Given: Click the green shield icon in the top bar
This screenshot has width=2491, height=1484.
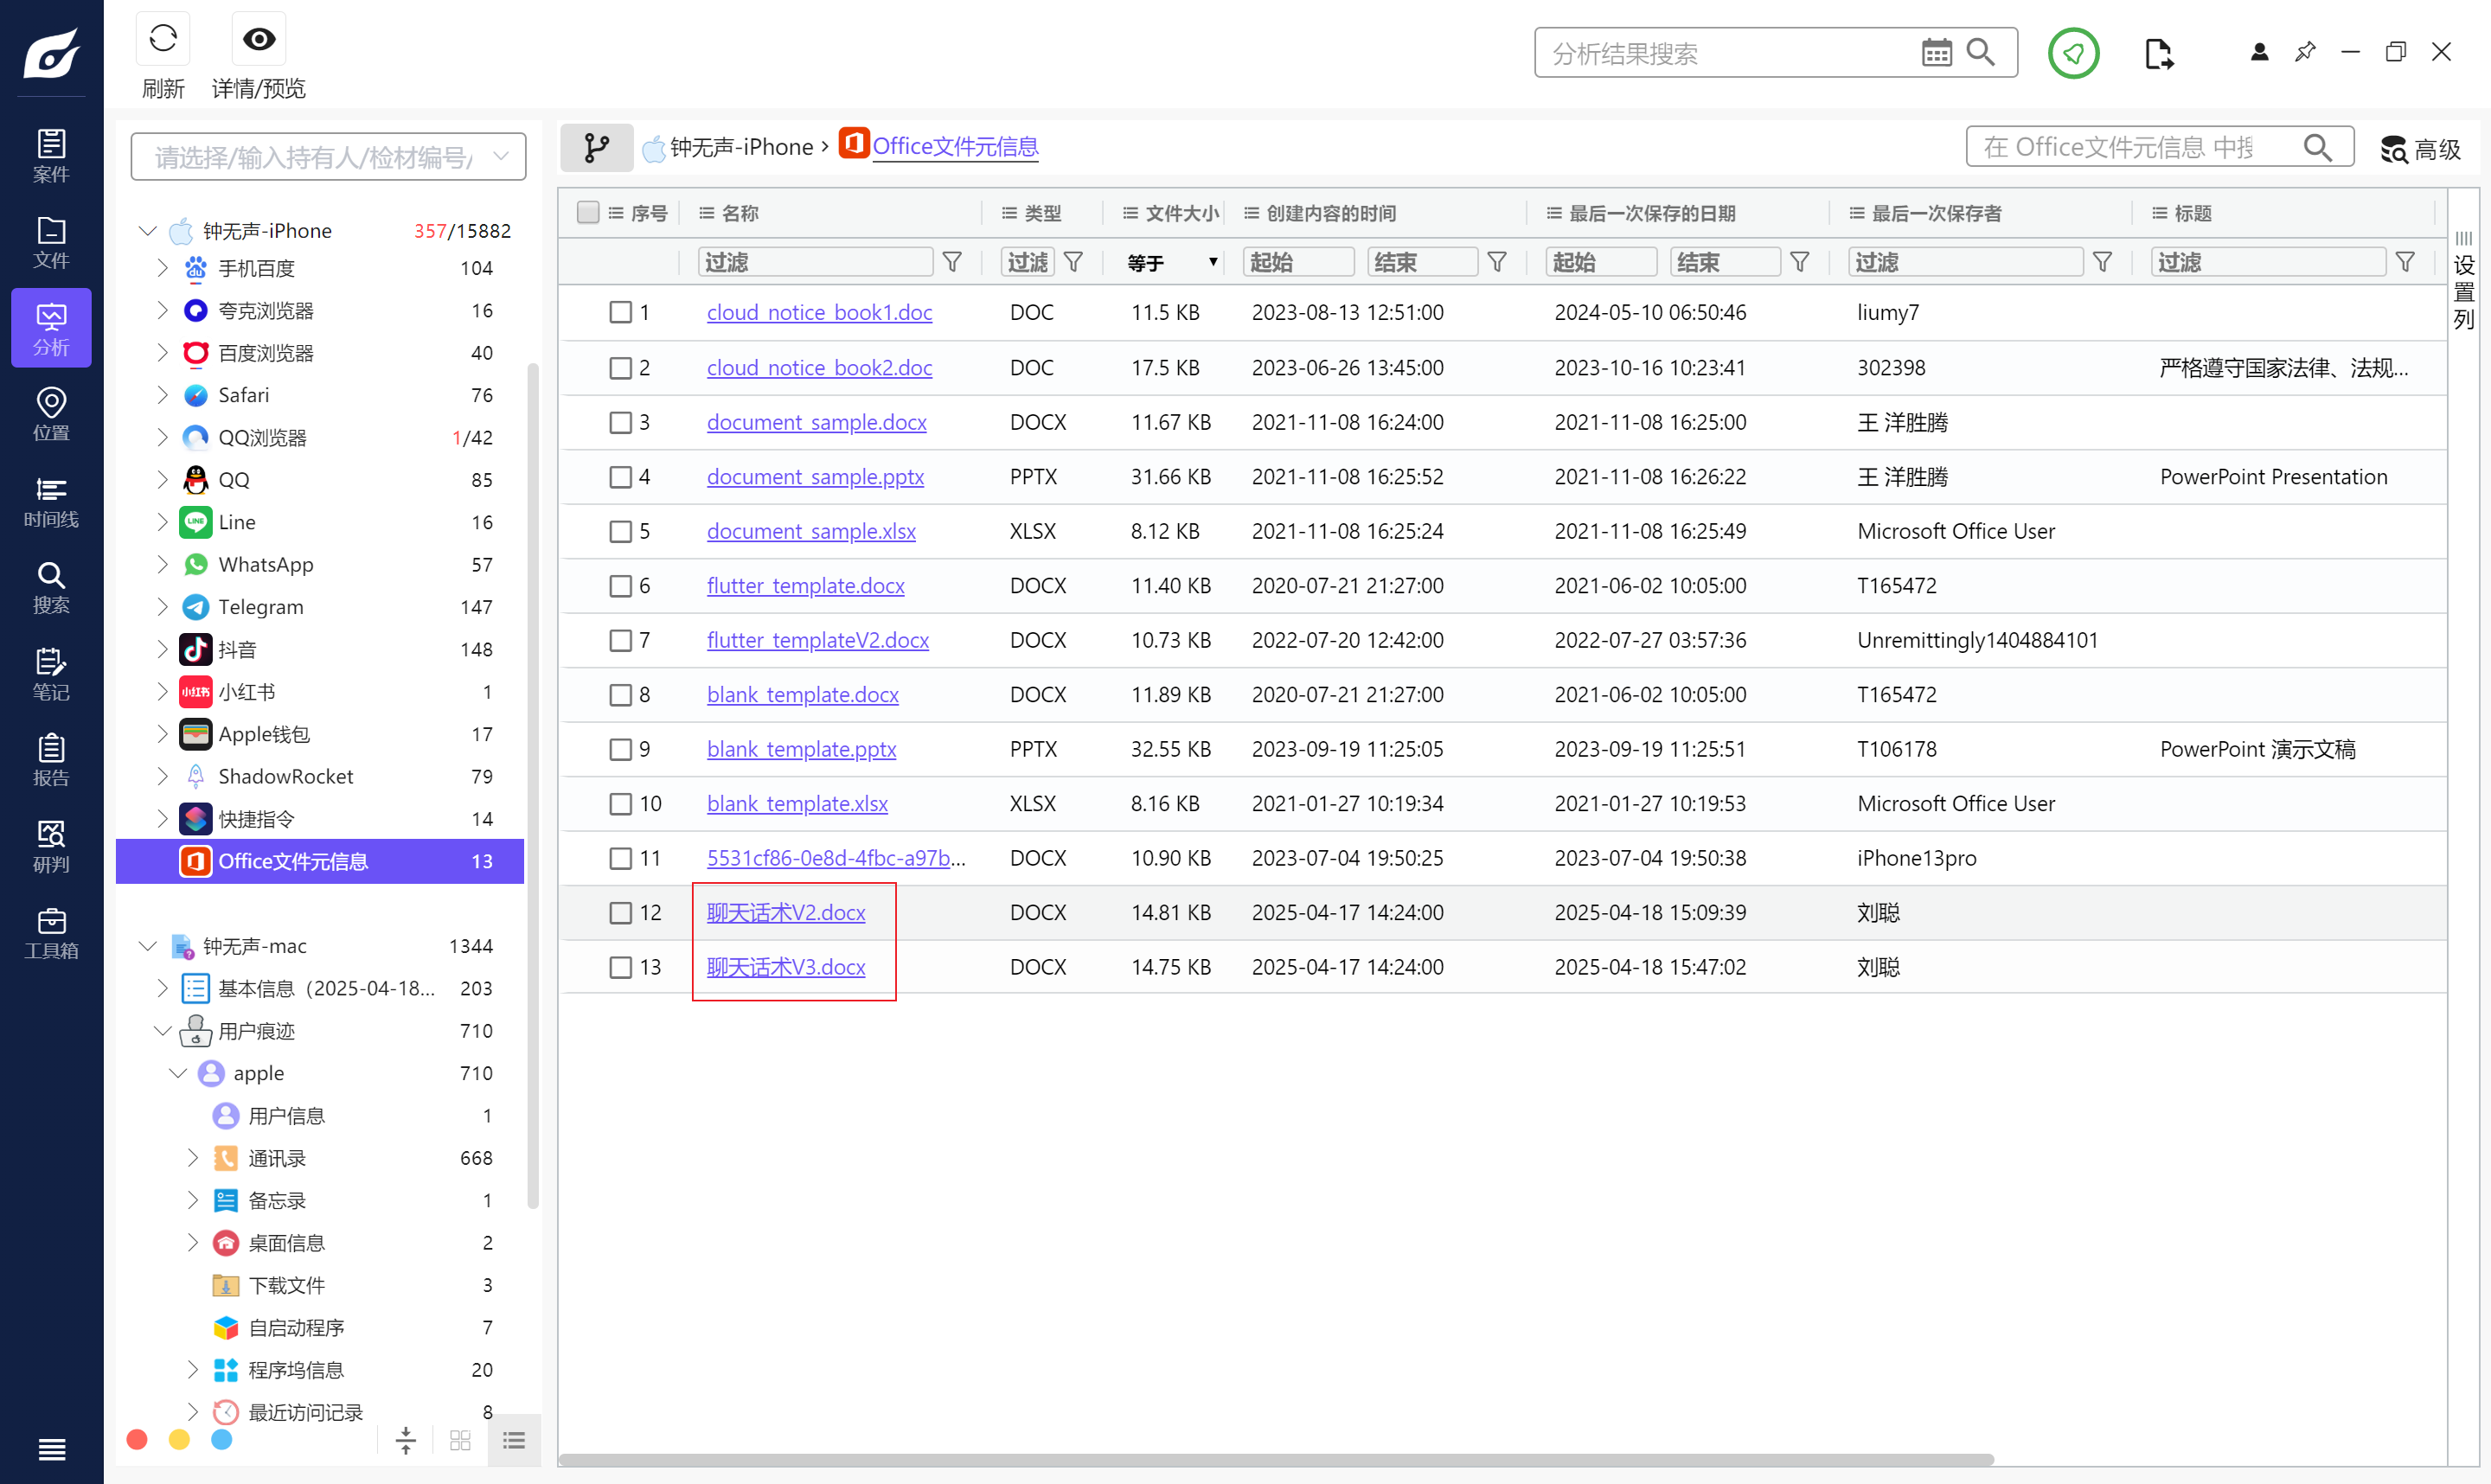Looking at the screenshot, I should (2073, 53).
